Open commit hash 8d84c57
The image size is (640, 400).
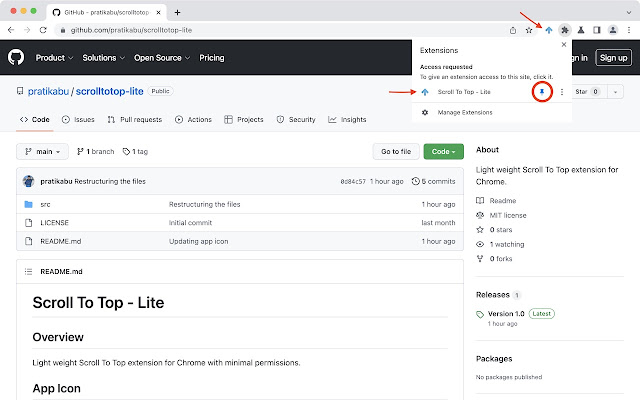[x=353, y=181]
